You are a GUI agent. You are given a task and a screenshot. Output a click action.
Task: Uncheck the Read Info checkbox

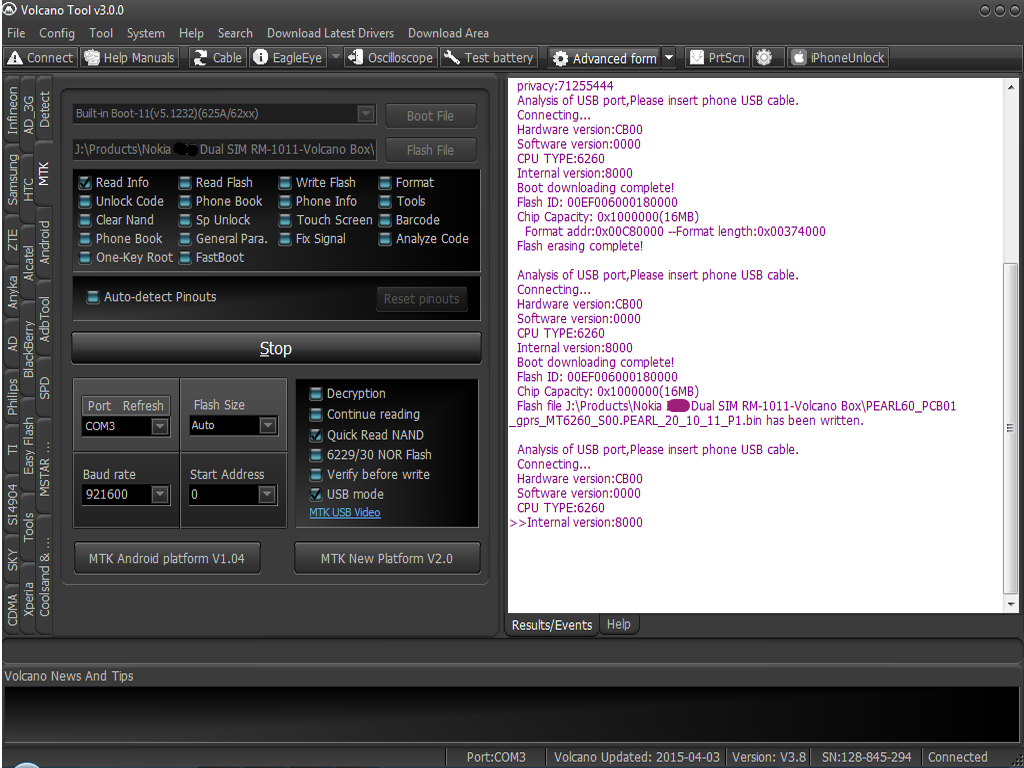click(85, 183)
